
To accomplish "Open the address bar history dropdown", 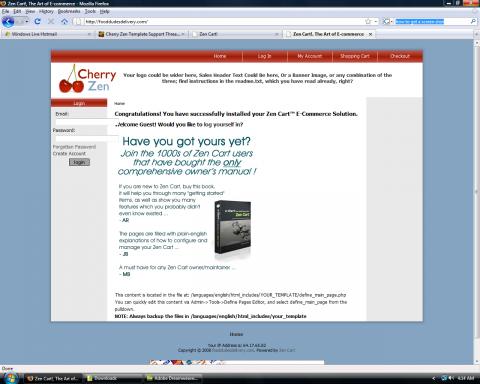I will (x=376, y=21).
